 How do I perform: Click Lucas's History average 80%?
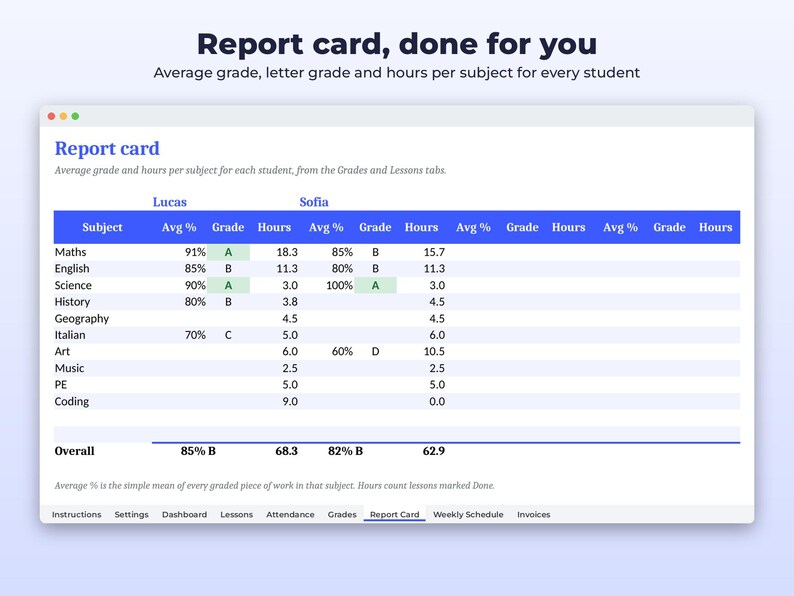click(x=195, y=302)
